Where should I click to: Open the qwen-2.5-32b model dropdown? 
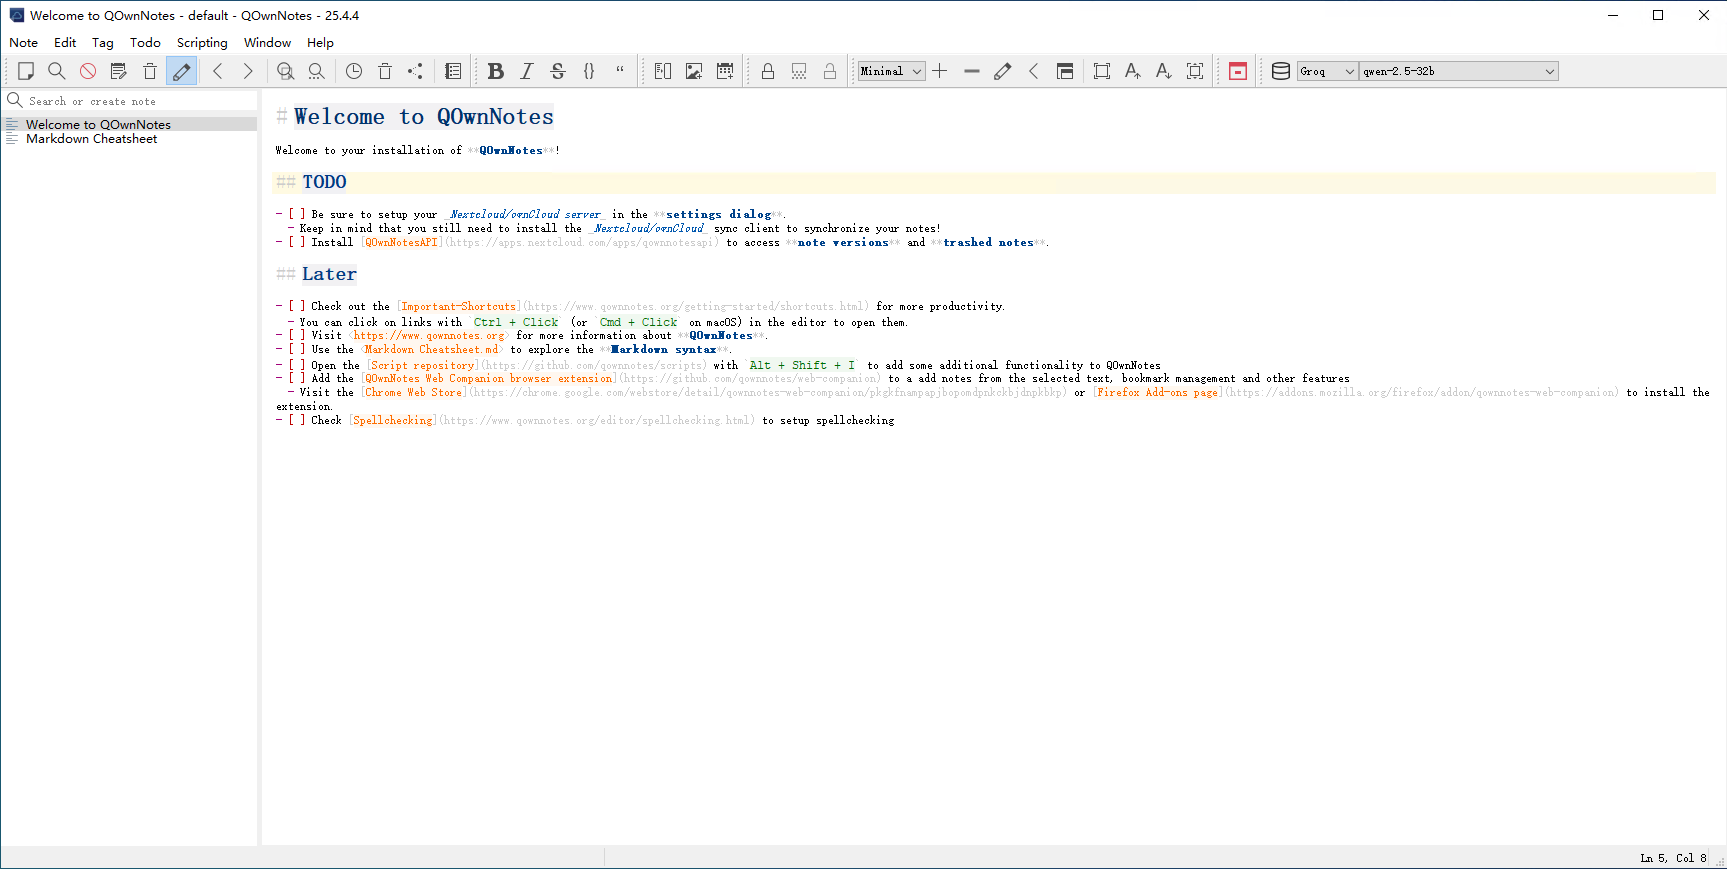click(1459, 71)
